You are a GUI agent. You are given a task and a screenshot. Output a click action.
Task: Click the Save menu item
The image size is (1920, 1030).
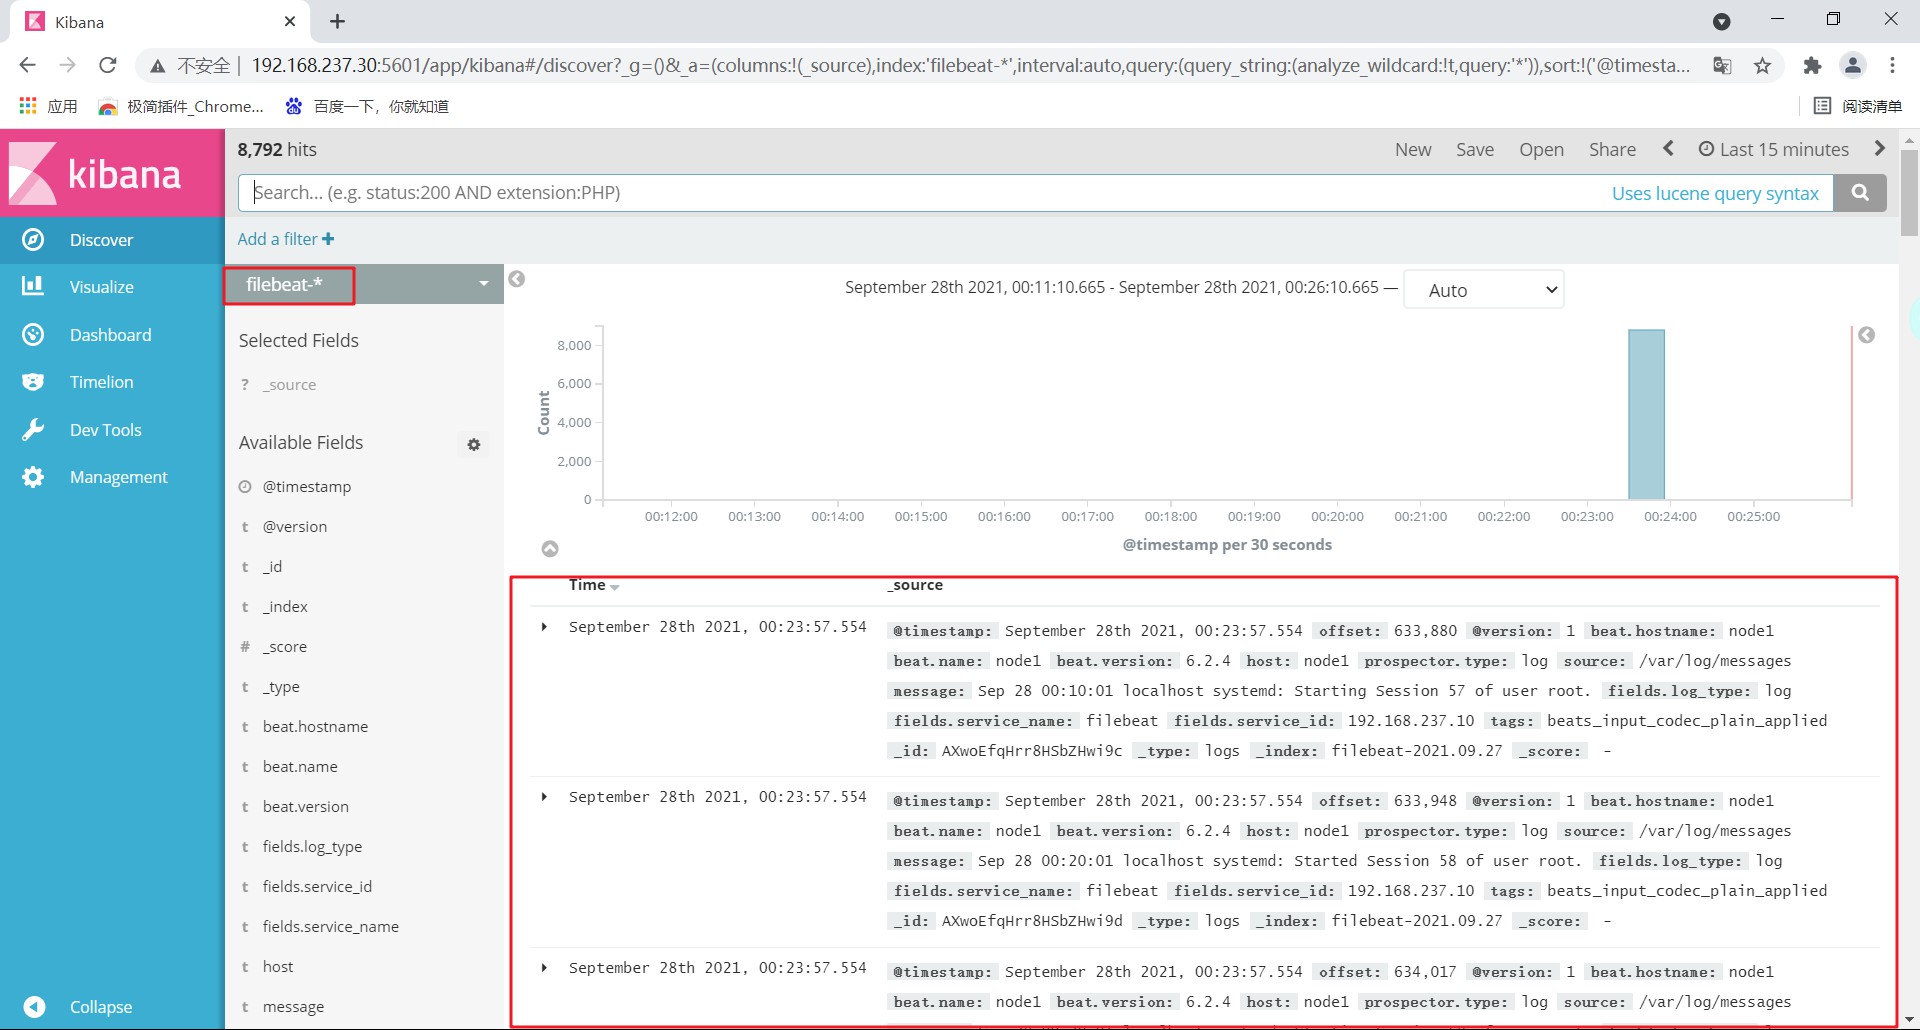[1475, 149]
